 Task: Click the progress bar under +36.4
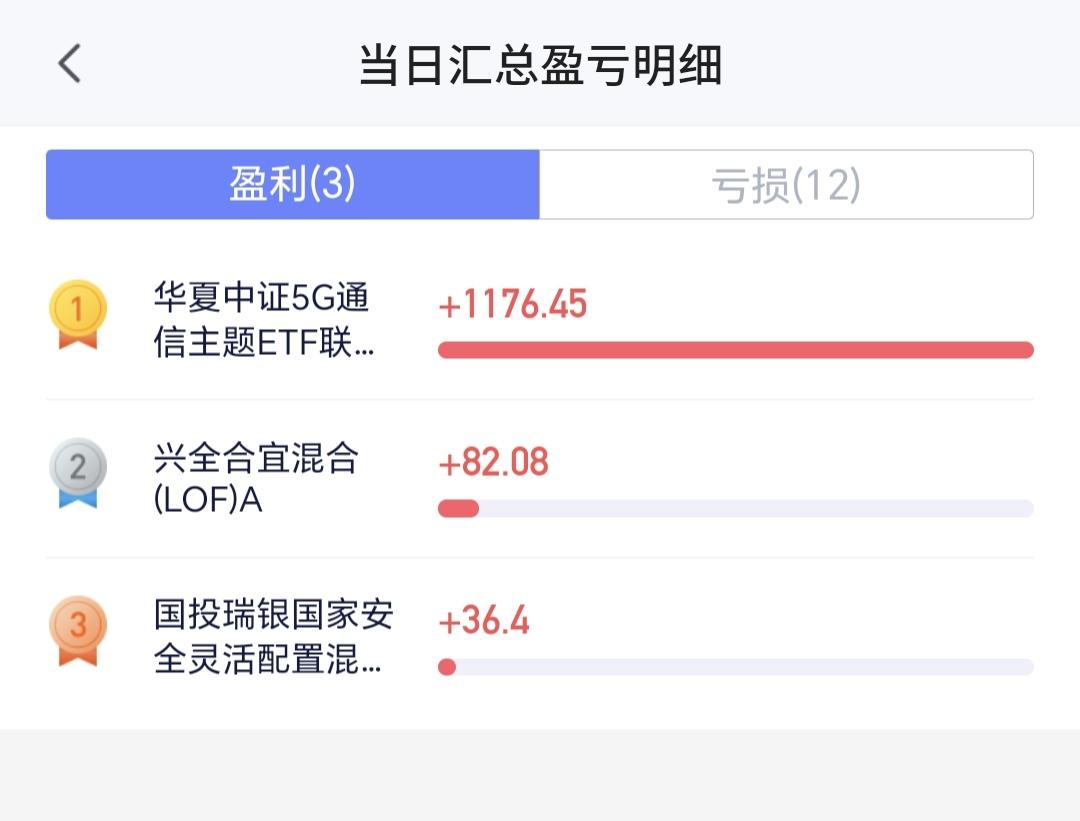pos(735,667)
